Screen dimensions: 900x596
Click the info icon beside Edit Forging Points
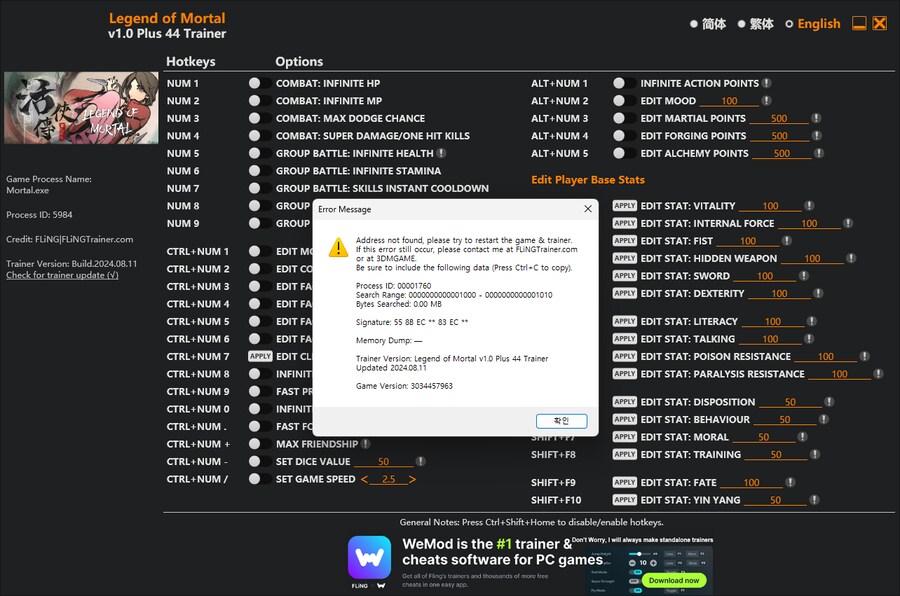(x=817, y=136)
